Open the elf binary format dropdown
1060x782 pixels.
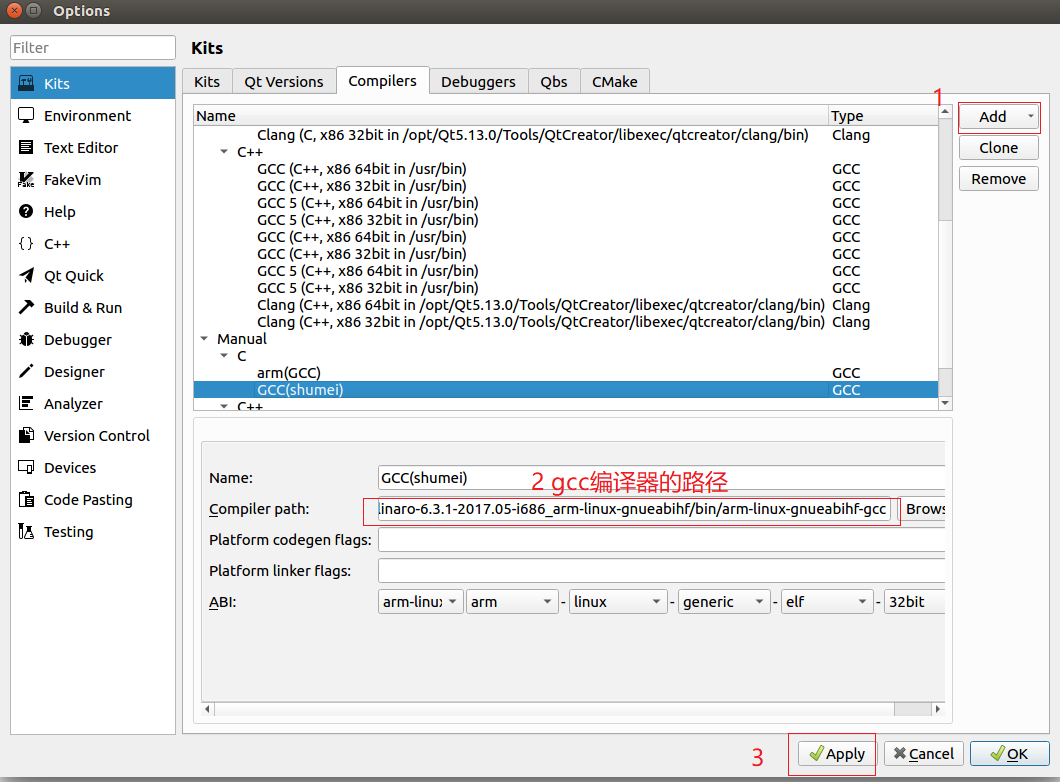pyautogui.click(x=827, y=602)
